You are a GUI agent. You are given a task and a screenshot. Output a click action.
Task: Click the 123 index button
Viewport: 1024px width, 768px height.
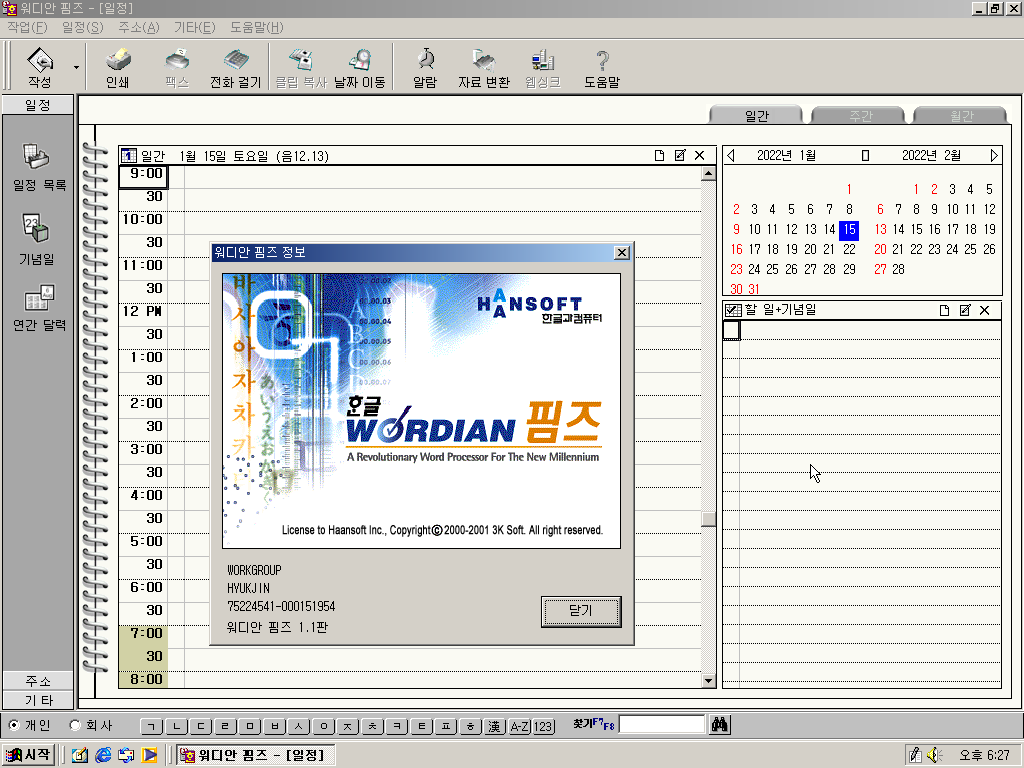[x=543, y=726]
